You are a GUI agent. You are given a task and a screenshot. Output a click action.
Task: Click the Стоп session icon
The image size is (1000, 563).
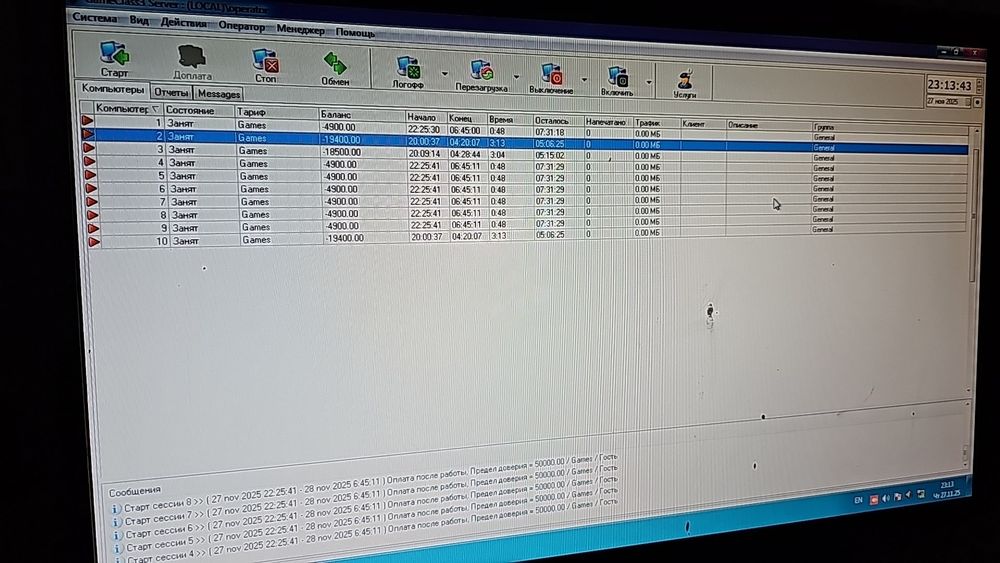(265, 61)
